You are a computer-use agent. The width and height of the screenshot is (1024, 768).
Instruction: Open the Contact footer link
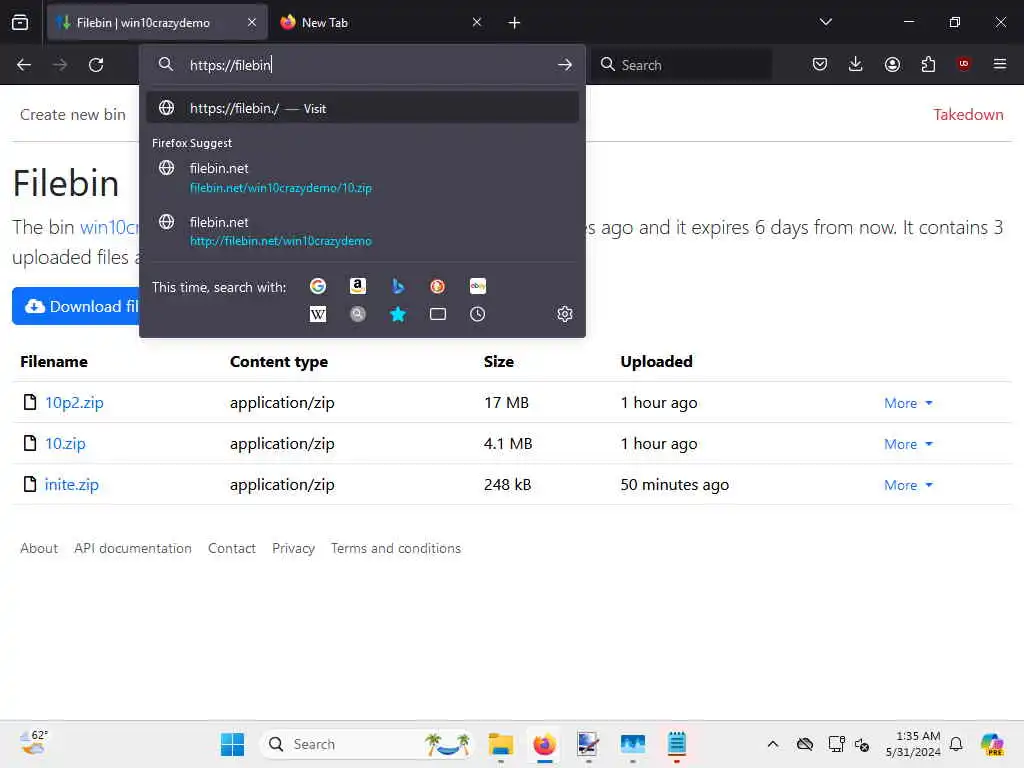click(x=231, y=548)
